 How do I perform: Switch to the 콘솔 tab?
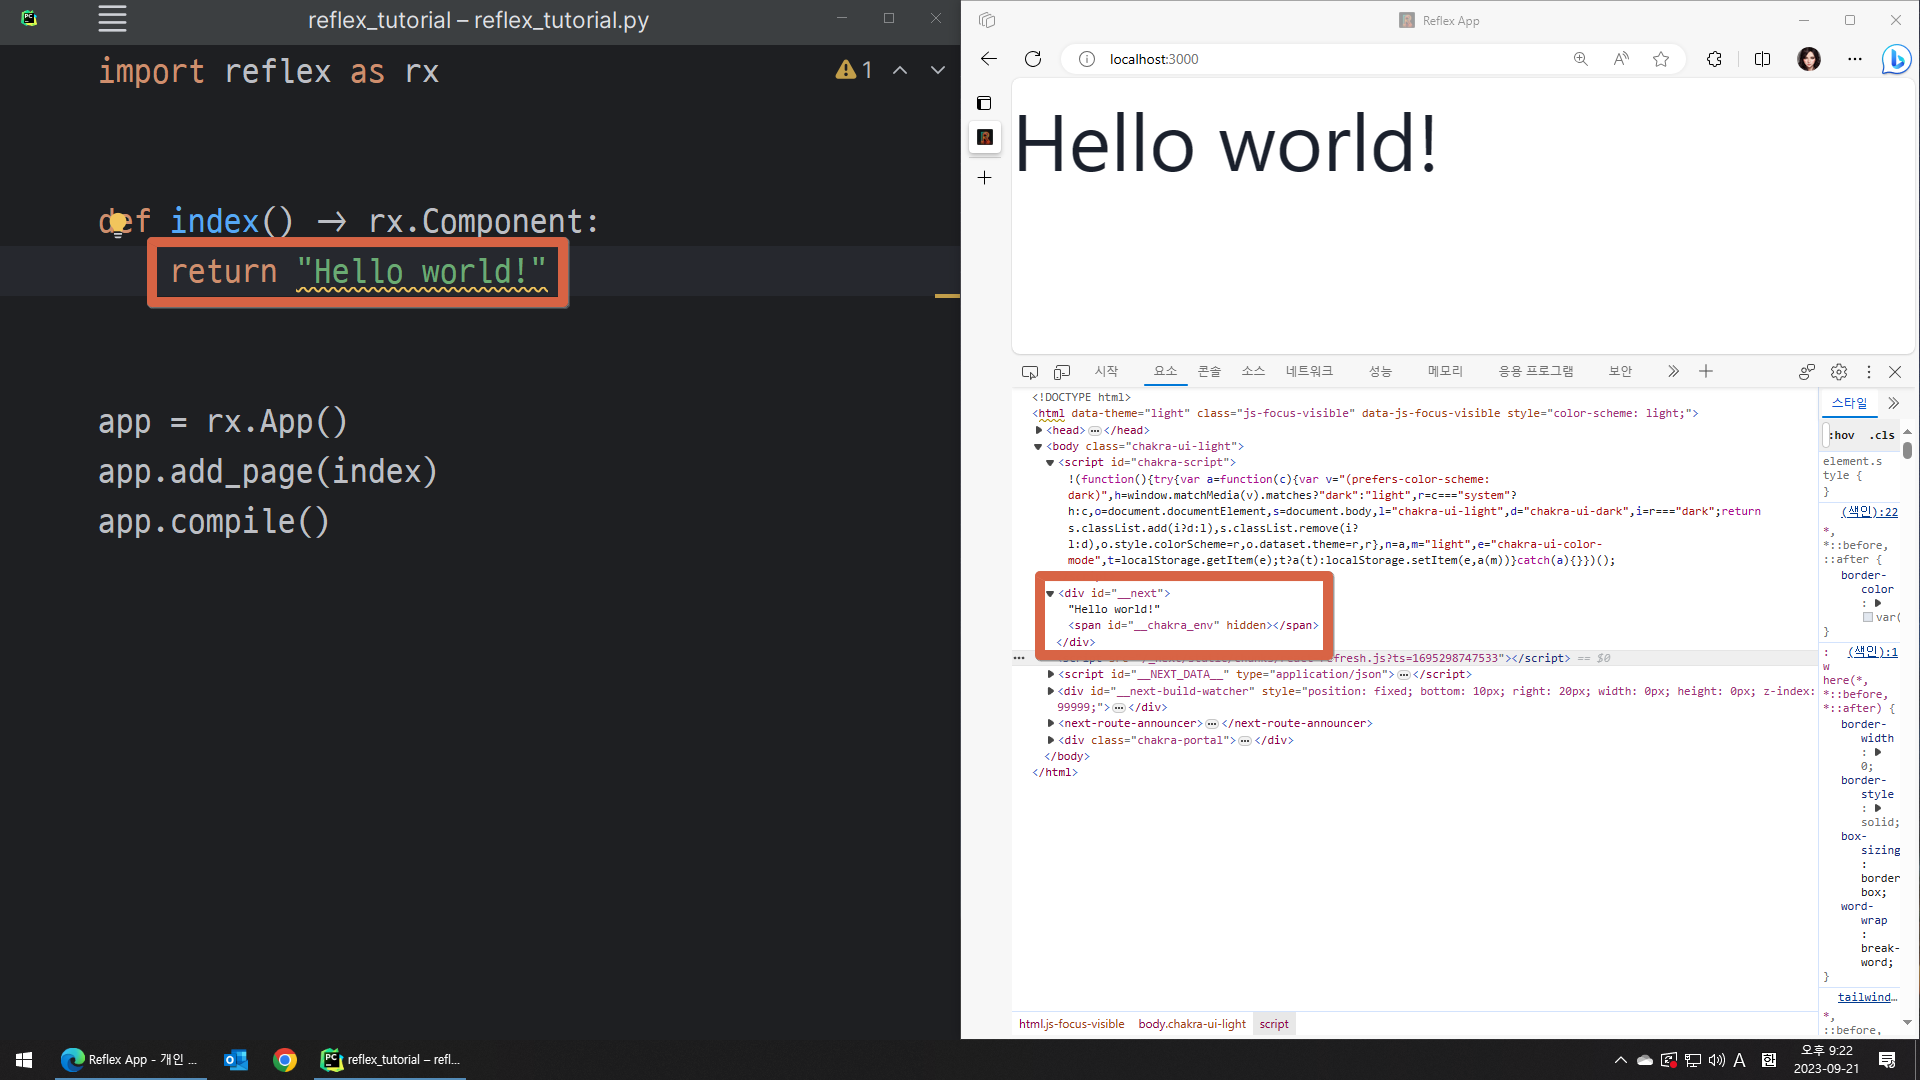click(1209, 371)
